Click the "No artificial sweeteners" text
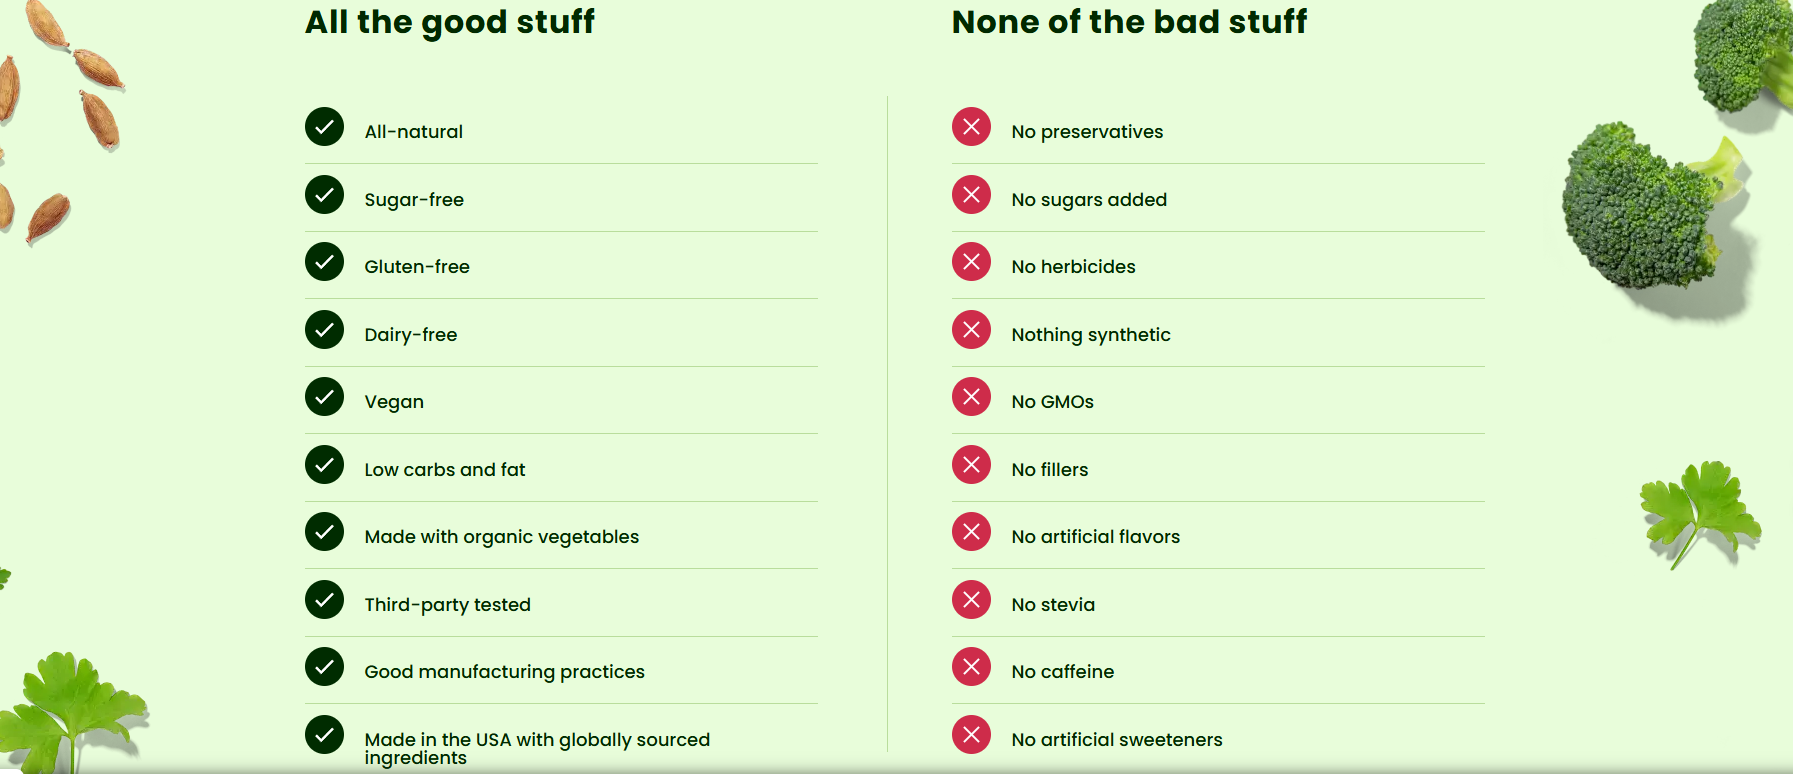The width and height of the screenshot is (1793, 774). [1116, 740]
